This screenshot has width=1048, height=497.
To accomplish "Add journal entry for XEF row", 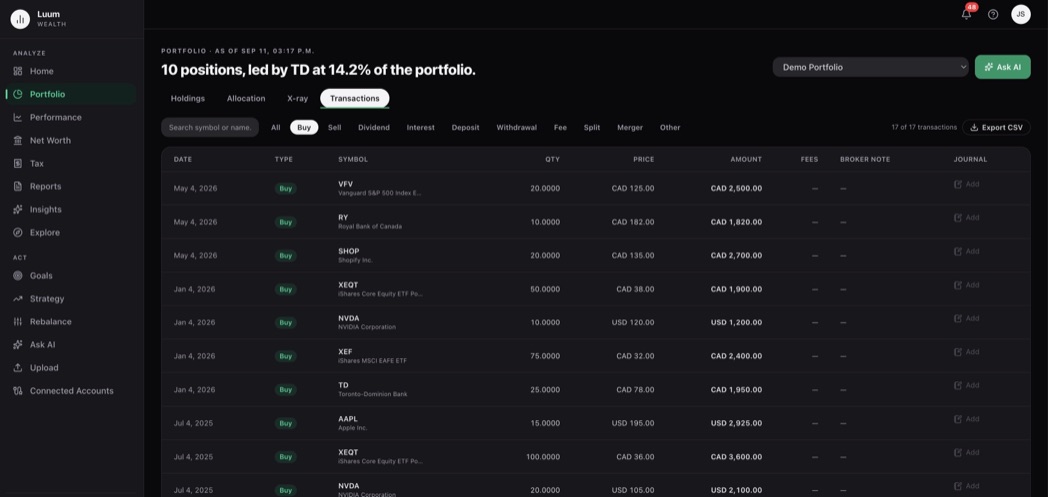I will click(966, 351).
